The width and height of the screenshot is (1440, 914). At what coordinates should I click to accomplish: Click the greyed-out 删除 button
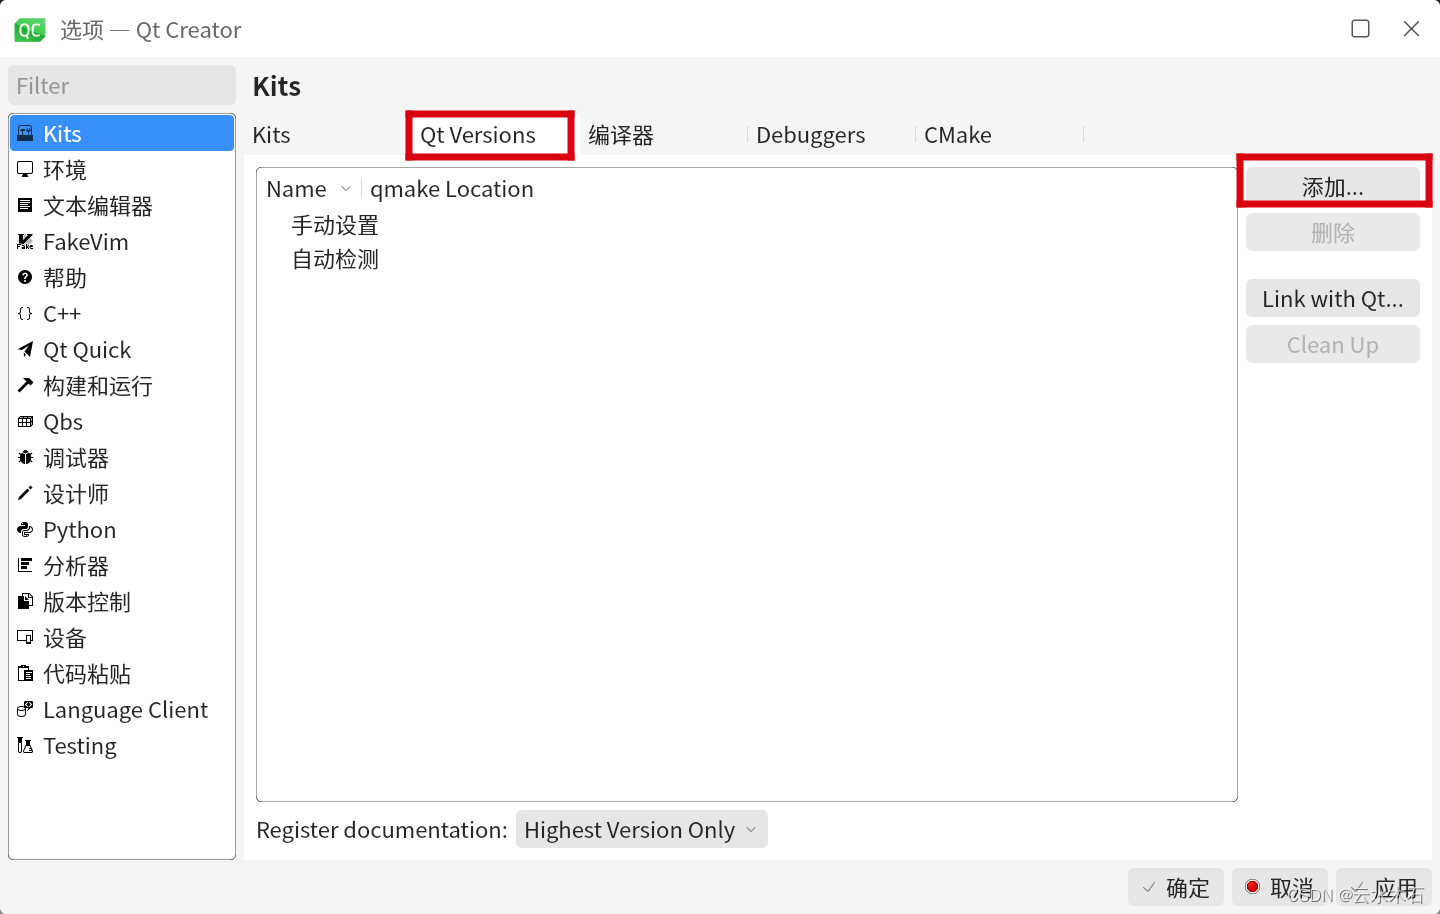[1333, 233]
